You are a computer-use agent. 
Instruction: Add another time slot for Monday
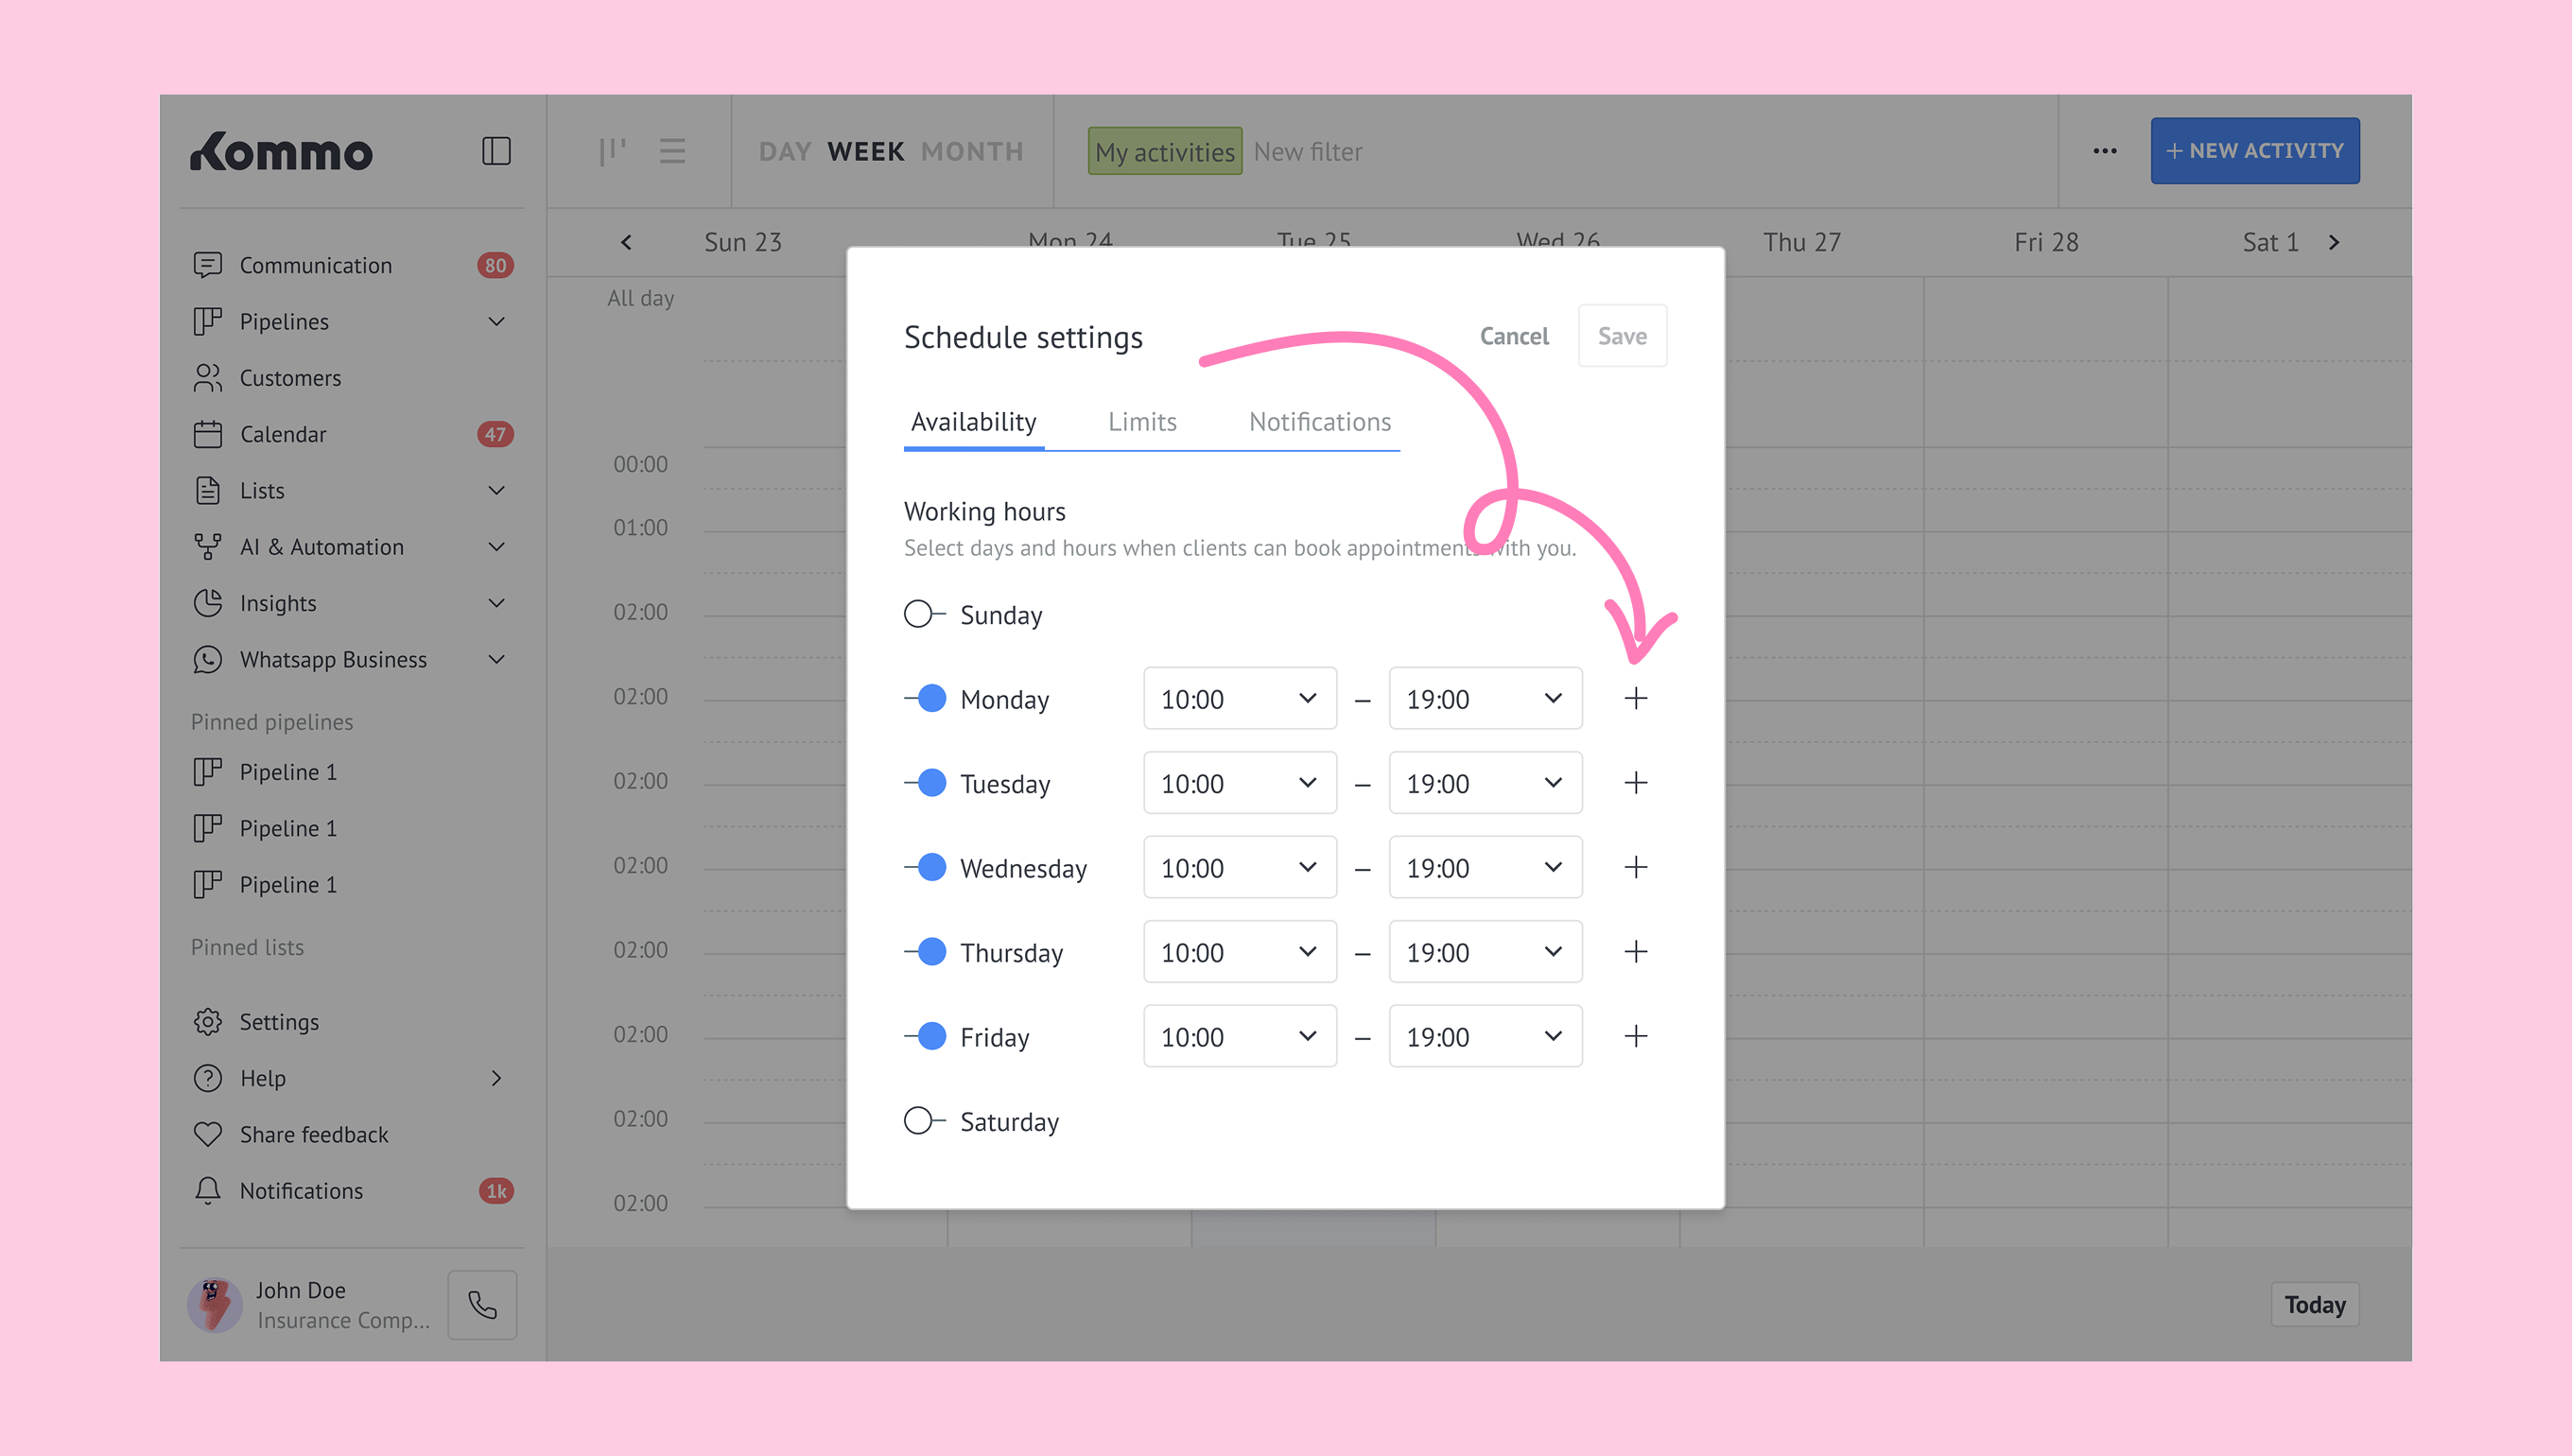click(x=1635, y=698)
